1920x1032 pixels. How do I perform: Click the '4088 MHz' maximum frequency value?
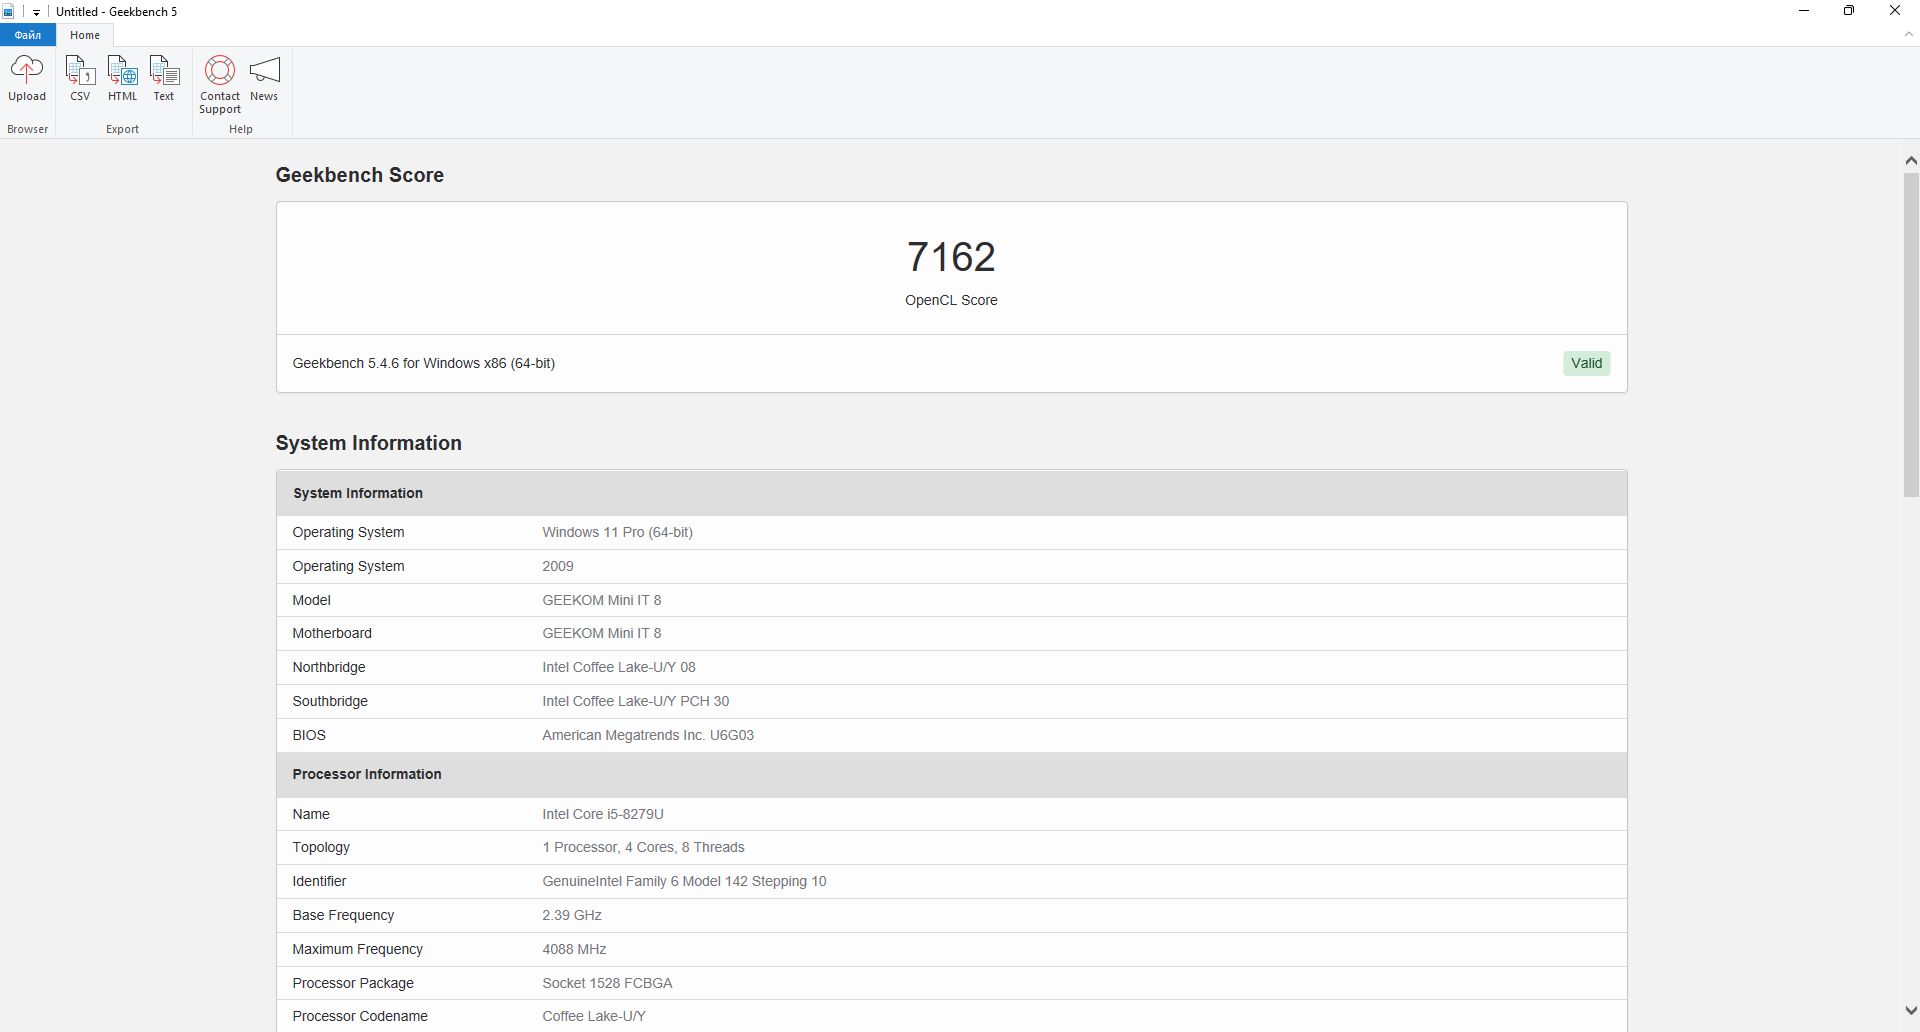575,949
